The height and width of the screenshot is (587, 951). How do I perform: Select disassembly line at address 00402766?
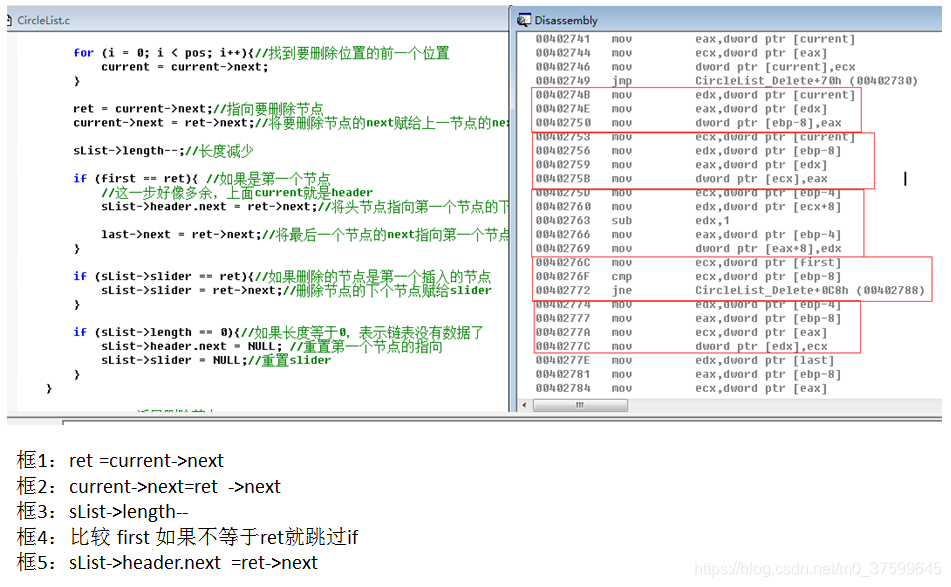point(688,234)
